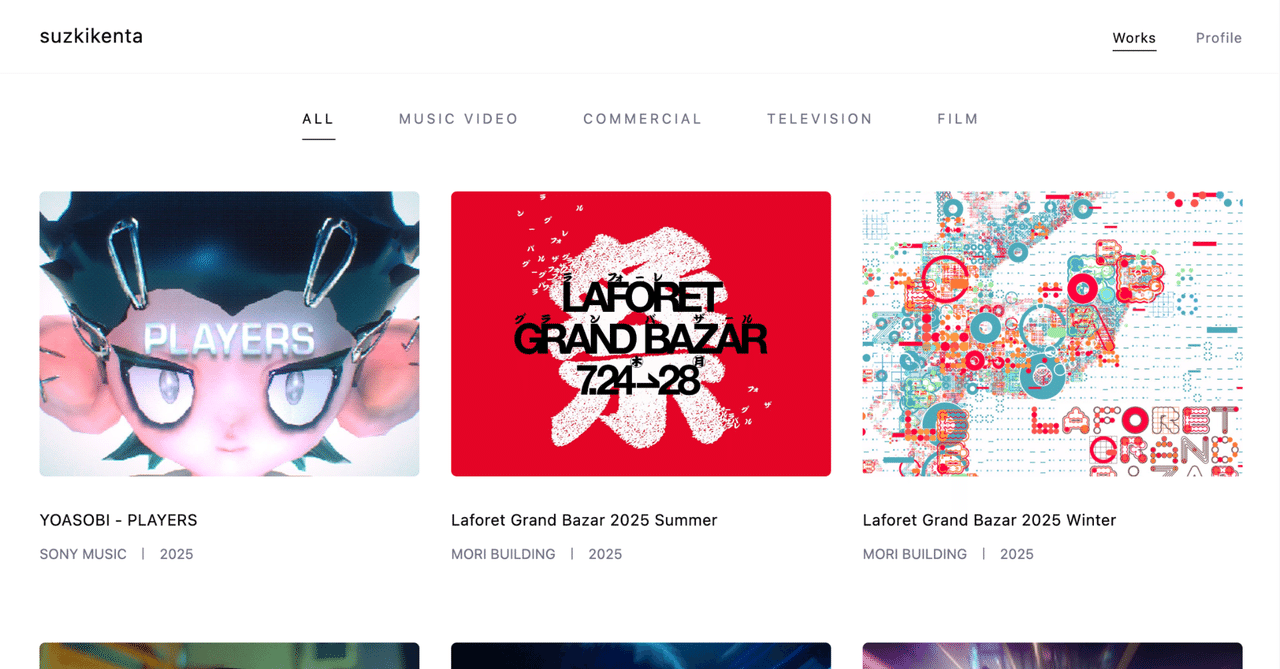Click Laforet Grand Bazar 2025 Summer title

pyautogui.click(x=584, y=520)
